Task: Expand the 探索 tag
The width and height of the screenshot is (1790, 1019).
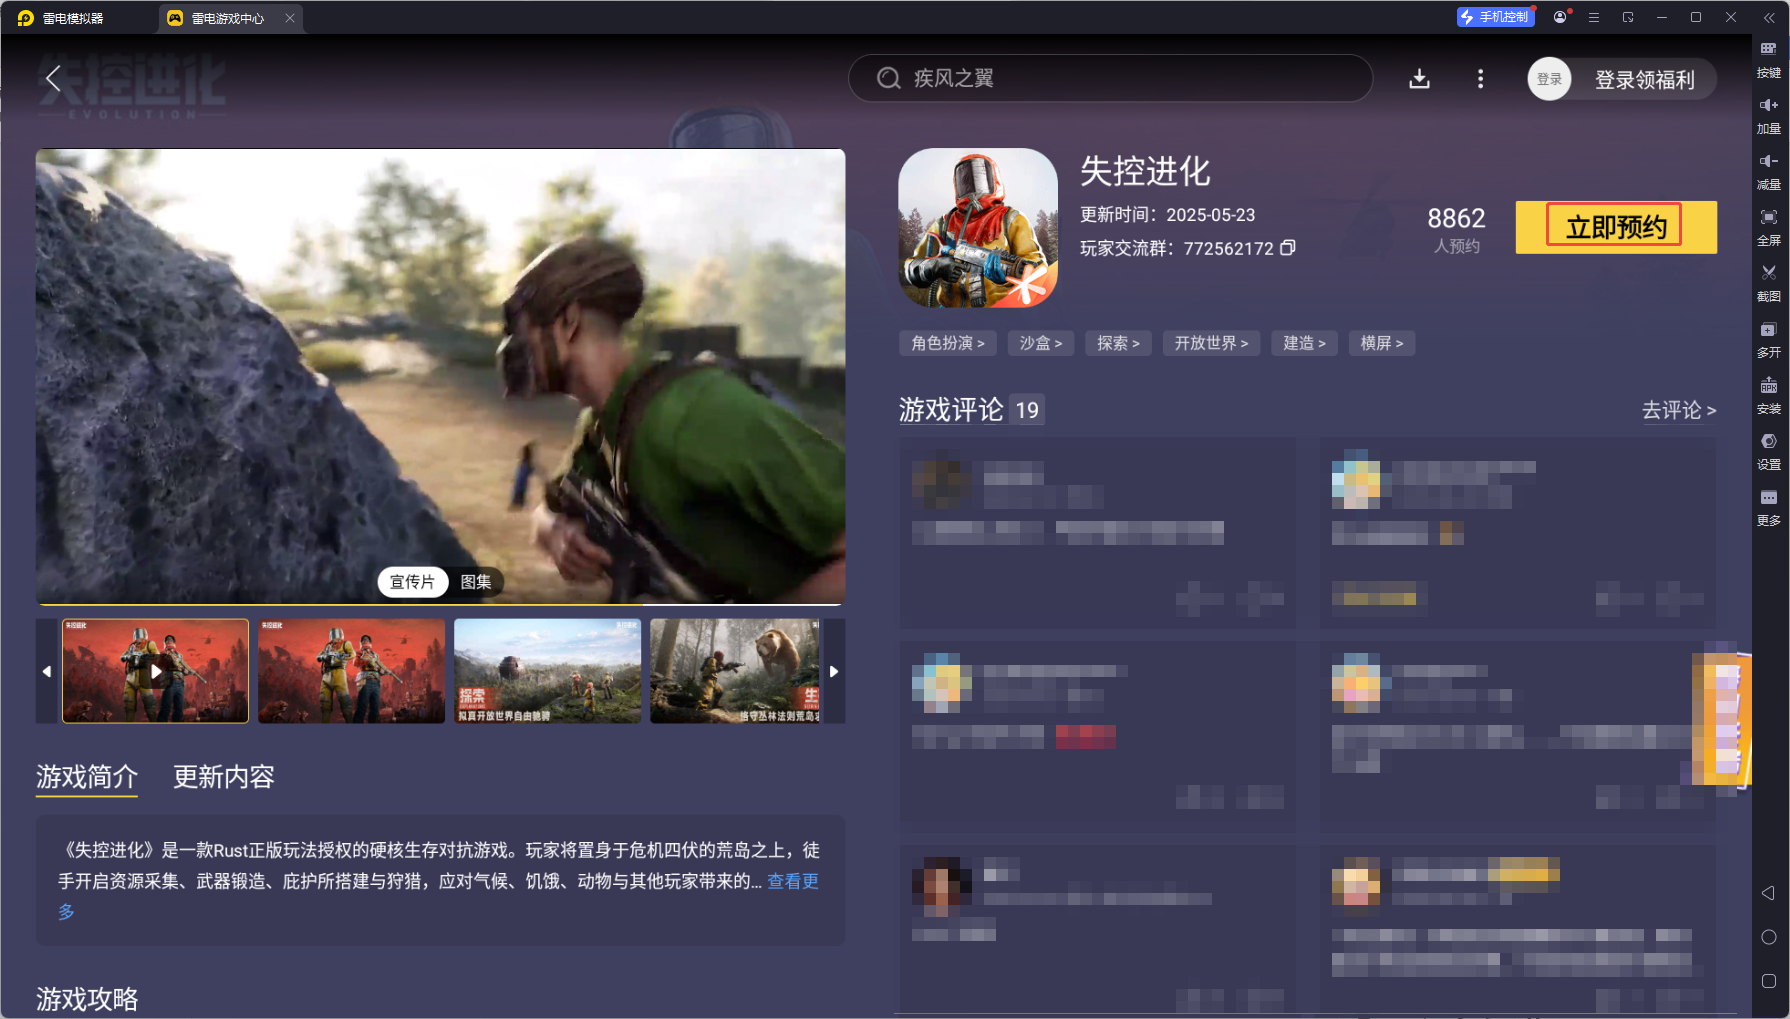Action: tap(1118, 343)
